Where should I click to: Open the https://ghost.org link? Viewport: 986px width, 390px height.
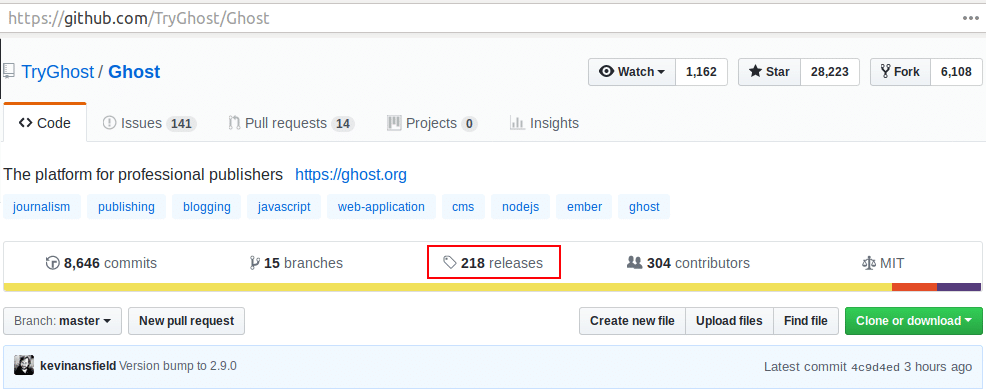point(351,174)
